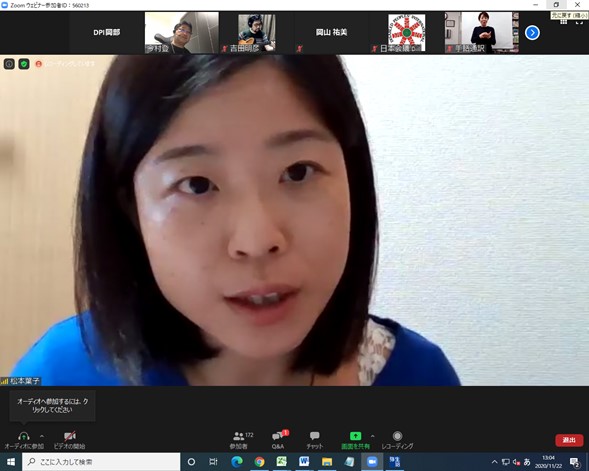Click the join audio tooltip prompt
This screenshot has width=589, height=471.
(x=52, y=406)
